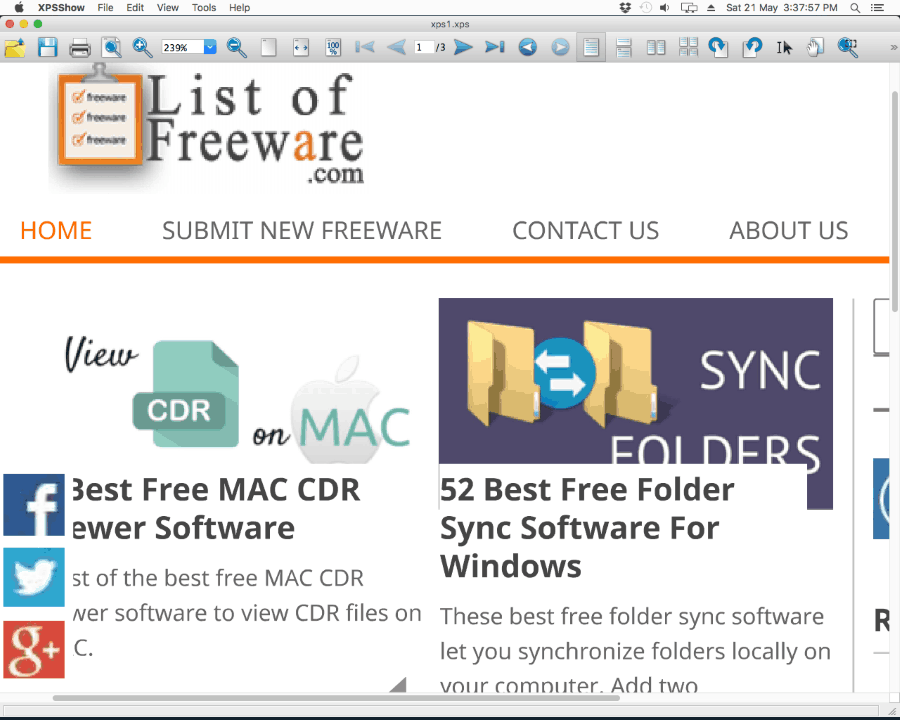Switch to continuous facing pages layout
Viewport: 900px width, 720px height.
[688, 47]
